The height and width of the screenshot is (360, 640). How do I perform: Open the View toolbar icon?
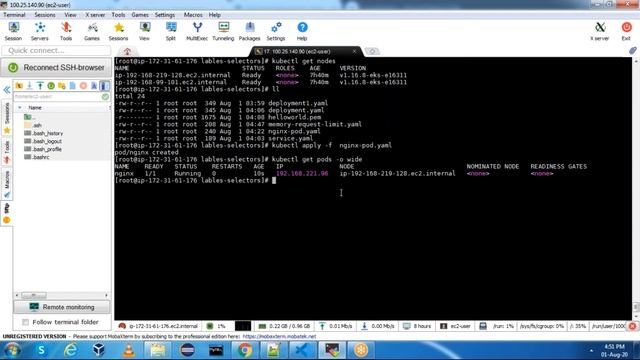[144, 31]
